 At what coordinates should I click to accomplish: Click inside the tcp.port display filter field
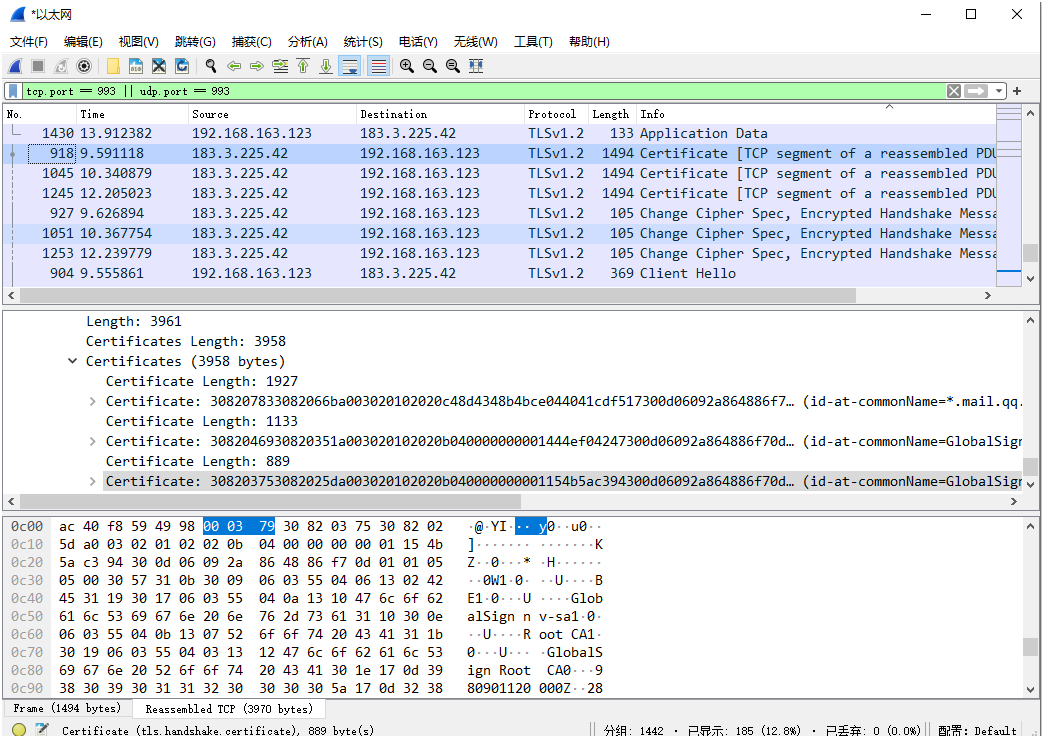tap(483, 91)
